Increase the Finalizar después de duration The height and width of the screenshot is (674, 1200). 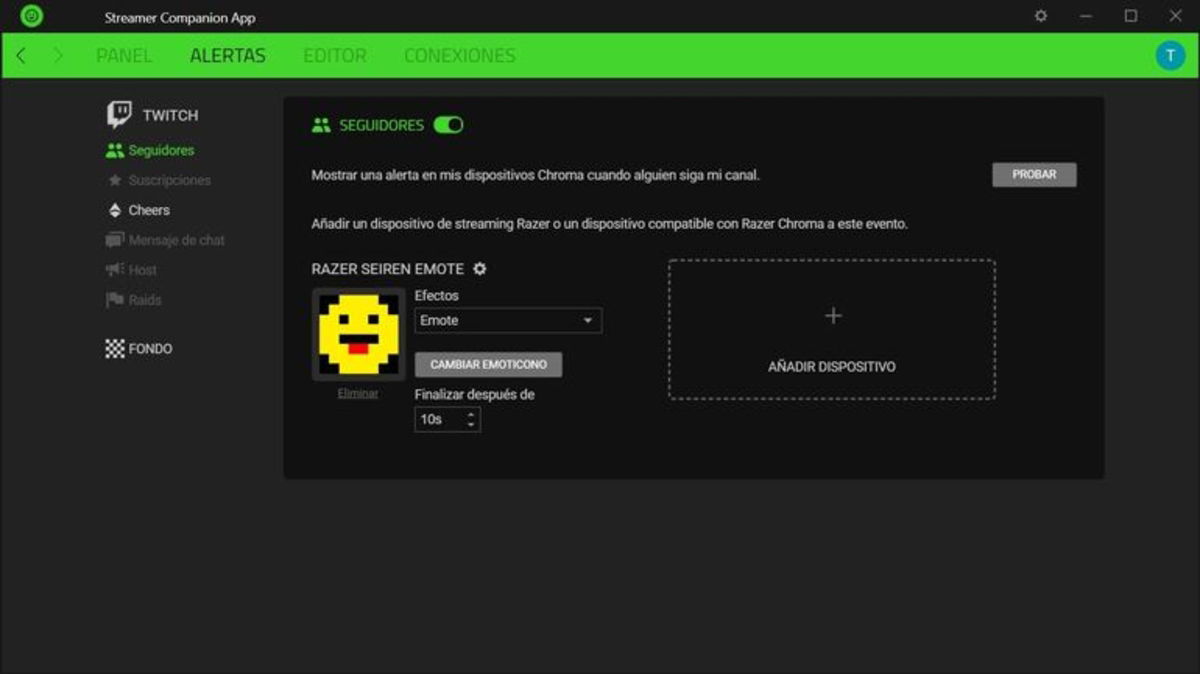coord(471,414)
